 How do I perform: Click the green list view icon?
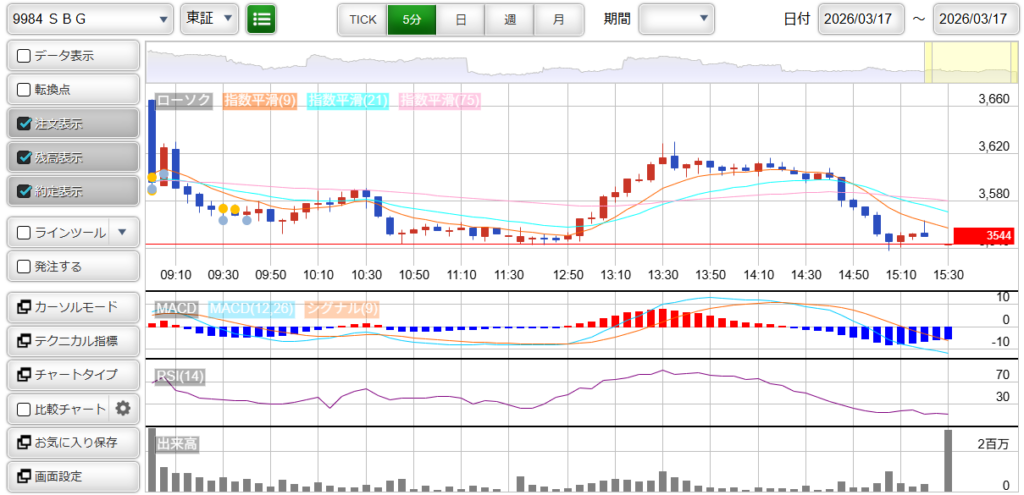pos(261,19)
